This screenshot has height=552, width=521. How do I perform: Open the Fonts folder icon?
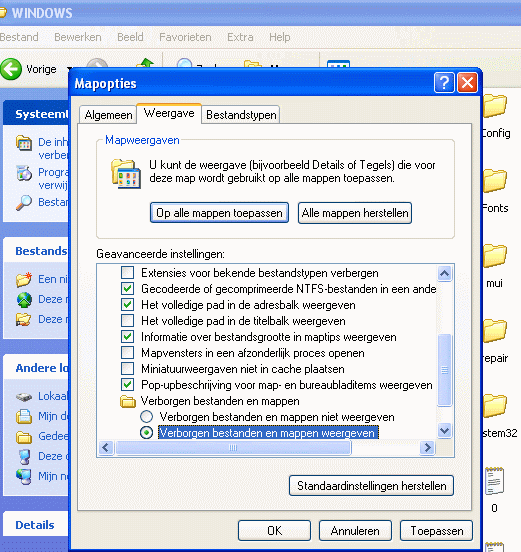(495, 181)
